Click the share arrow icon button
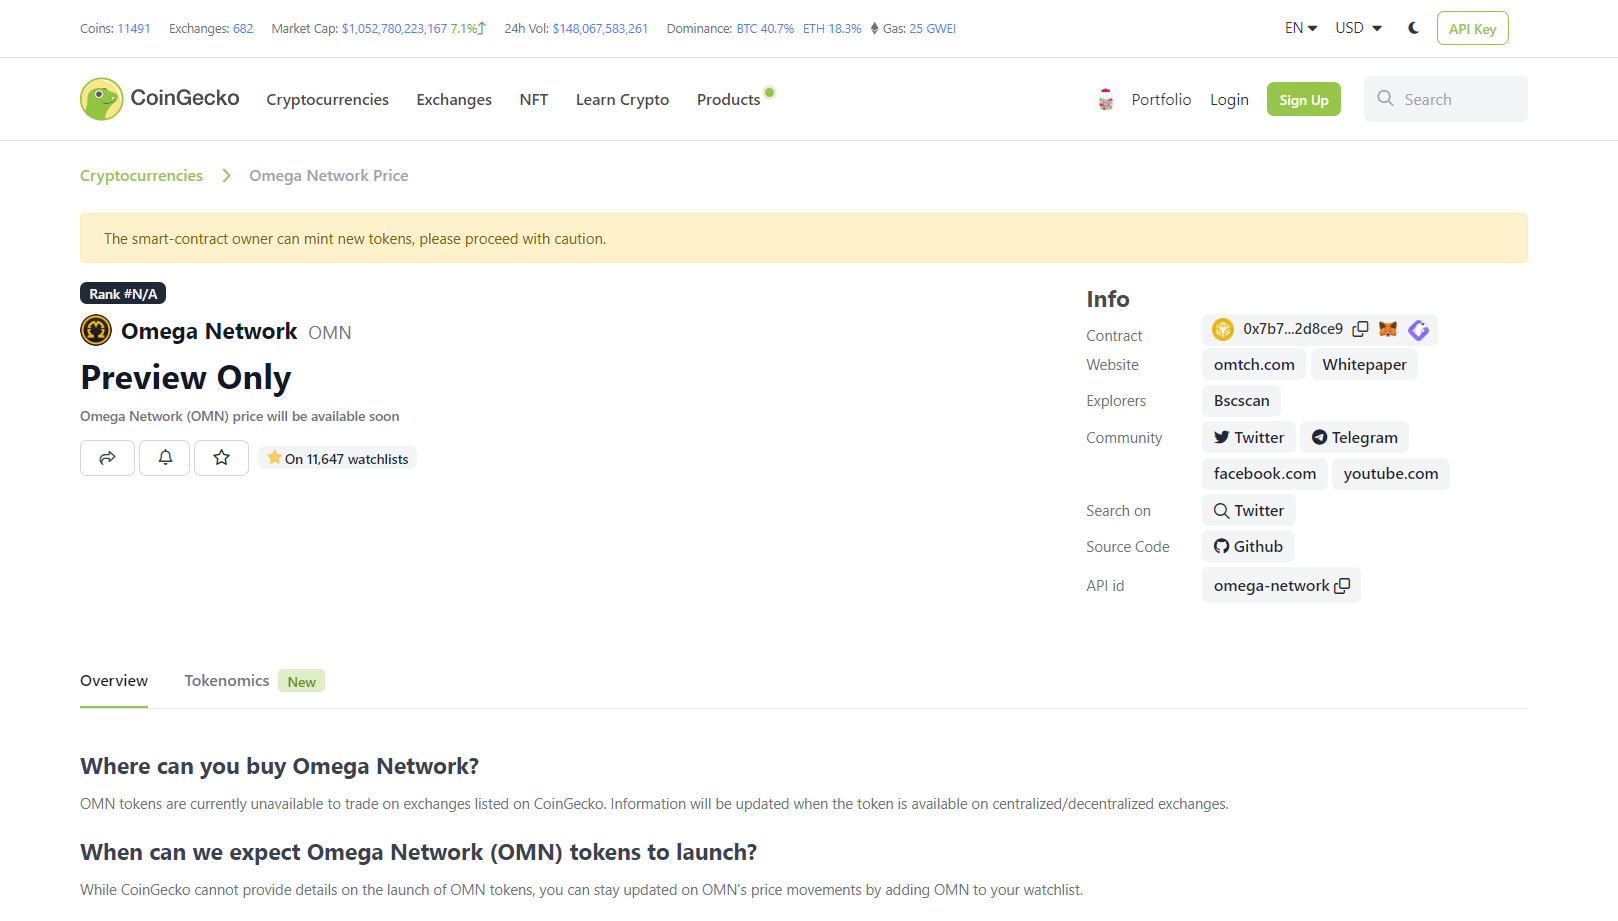 107,457
